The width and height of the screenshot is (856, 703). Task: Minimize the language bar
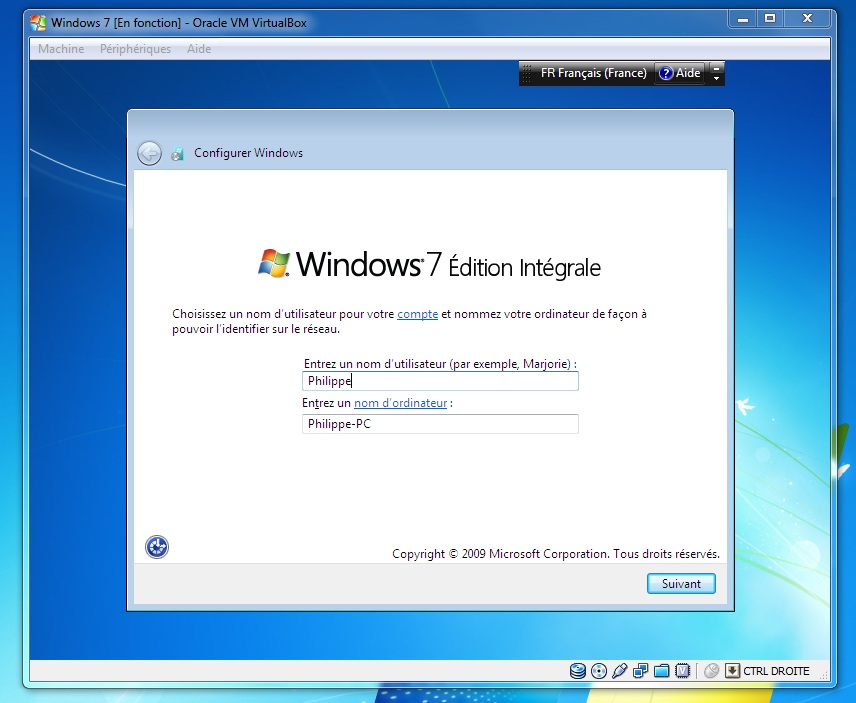pos(716,67)
